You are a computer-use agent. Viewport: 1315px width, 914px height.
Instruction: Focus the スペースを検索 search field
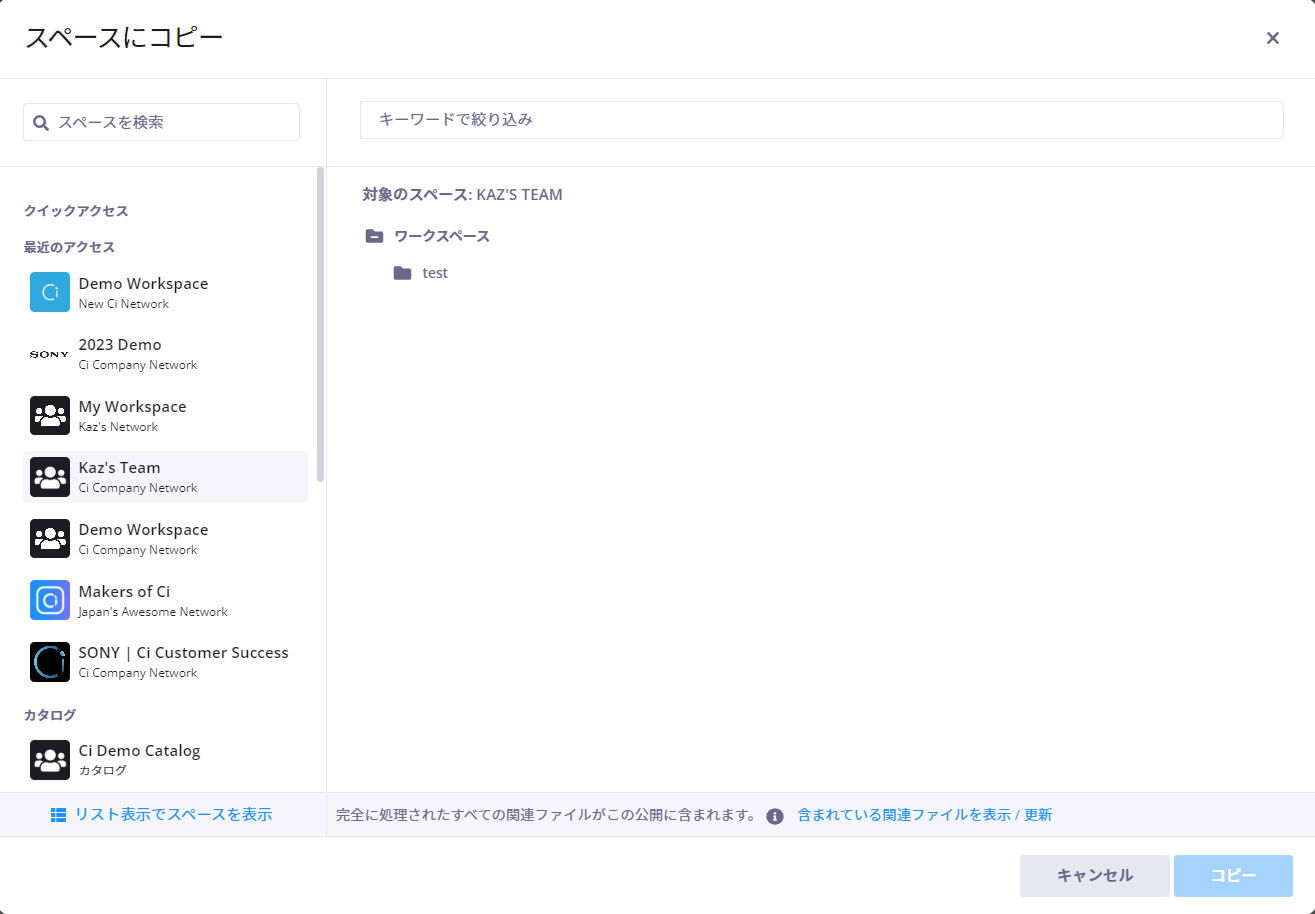coord(161,122)
